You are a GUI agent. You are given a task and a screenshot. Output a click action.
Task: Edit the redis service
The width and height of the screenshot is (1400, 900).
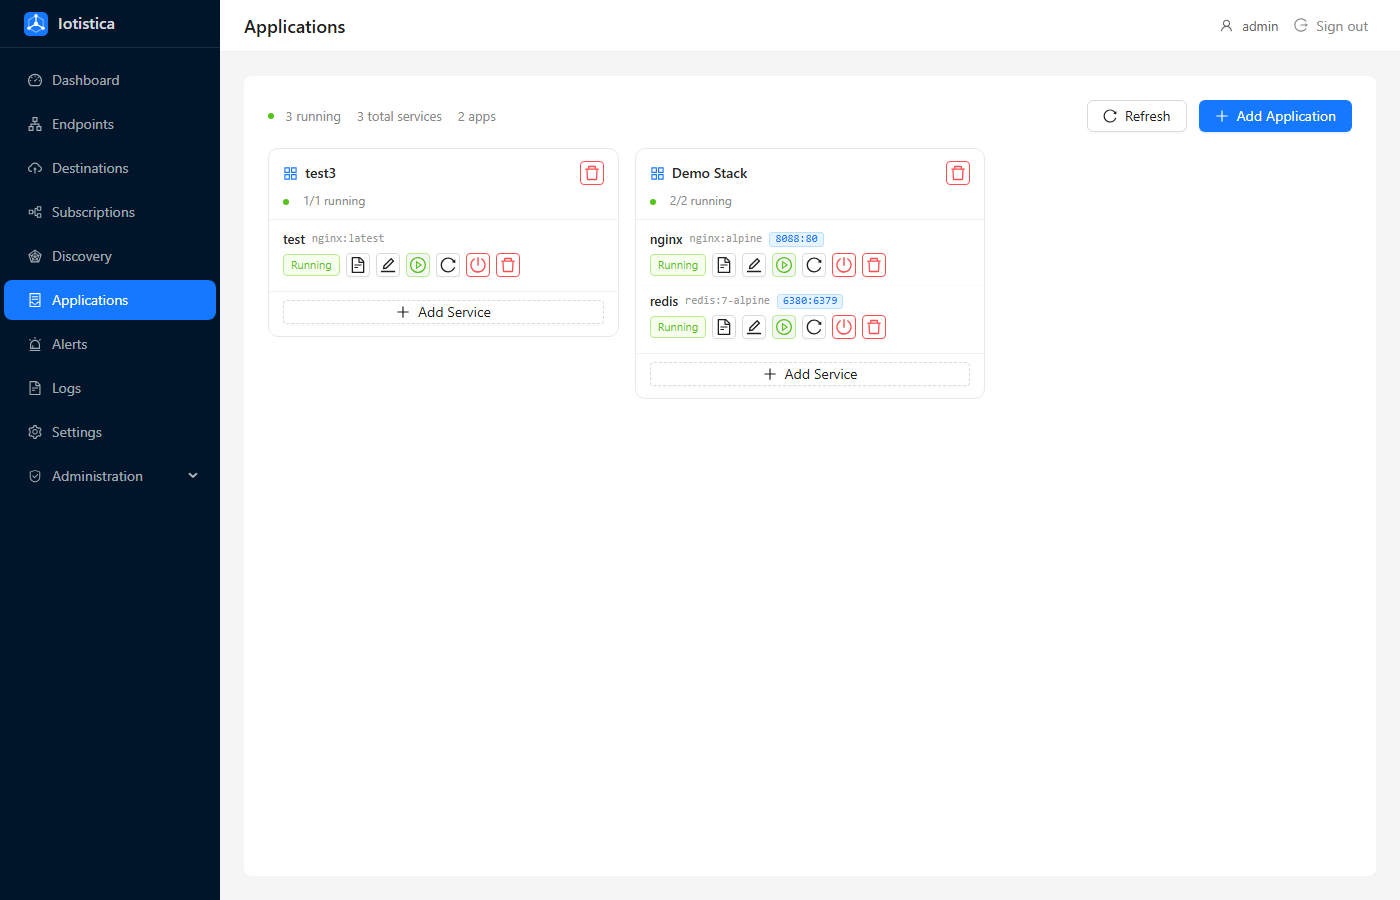tap(754, 327)
